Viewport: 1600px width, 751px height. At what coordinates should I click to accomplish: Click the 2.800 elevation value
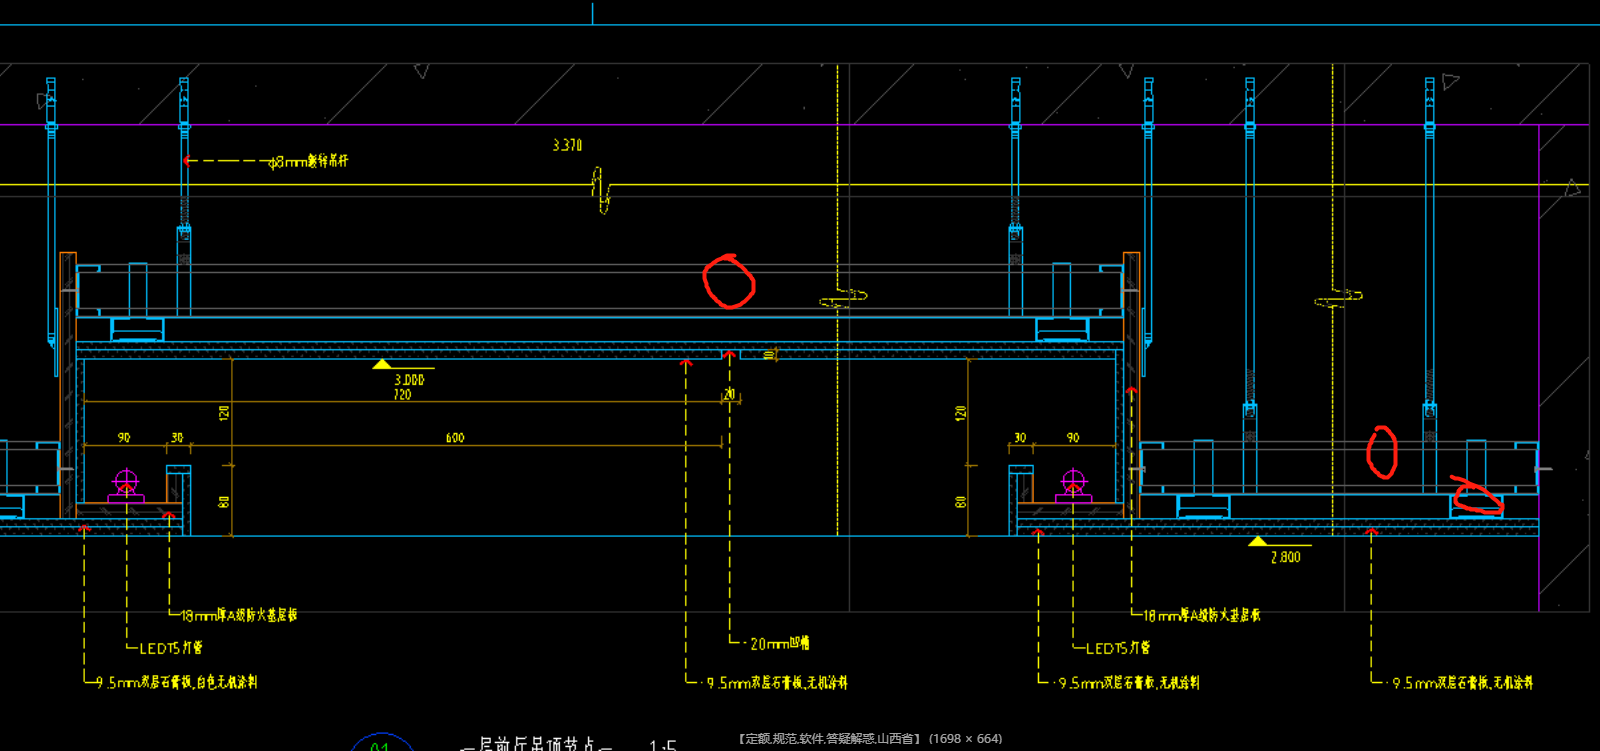1286,557
